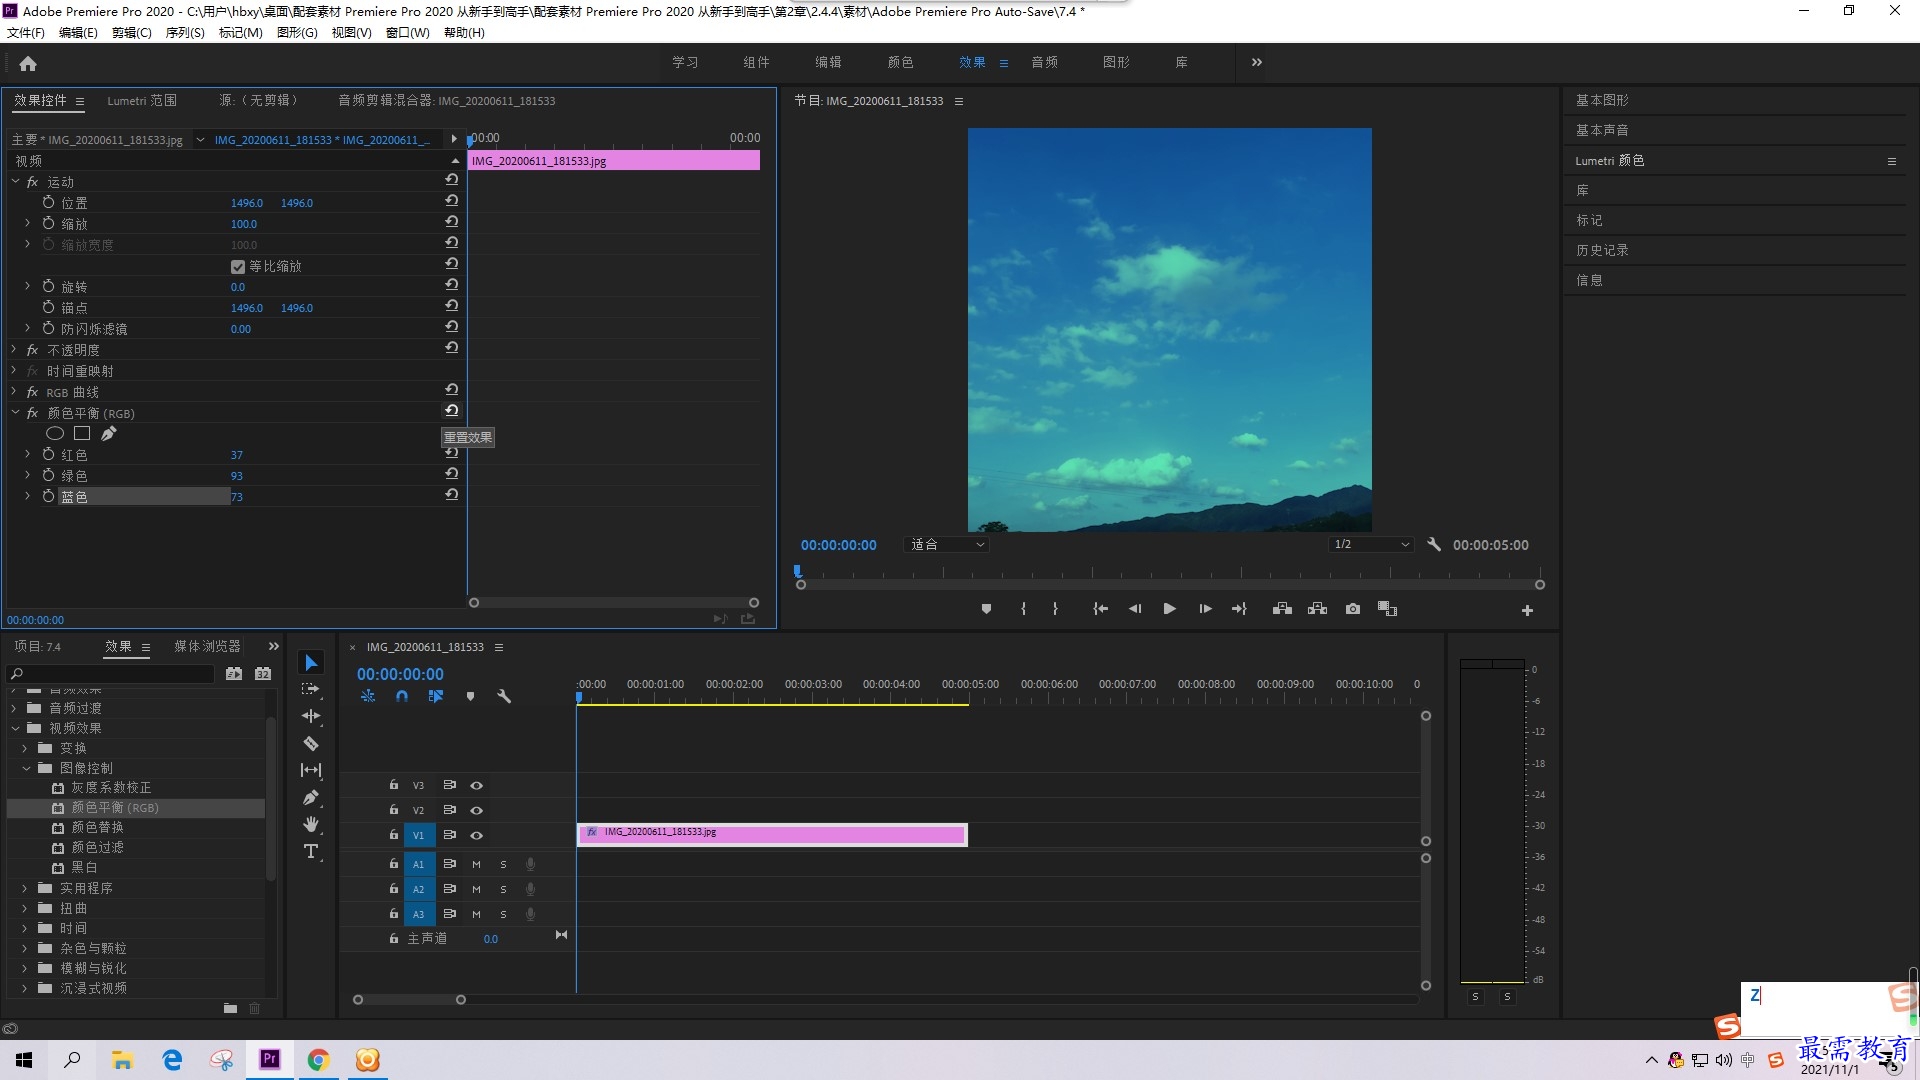Click the Home icon

pos(28,63)
